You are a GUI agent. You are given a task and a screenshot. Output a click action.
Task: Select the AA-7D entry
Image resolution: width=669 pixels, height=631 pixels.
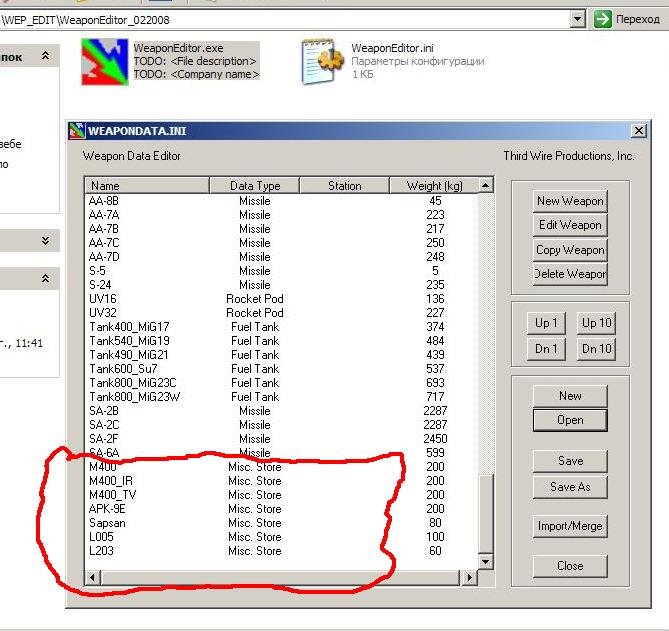281,257
